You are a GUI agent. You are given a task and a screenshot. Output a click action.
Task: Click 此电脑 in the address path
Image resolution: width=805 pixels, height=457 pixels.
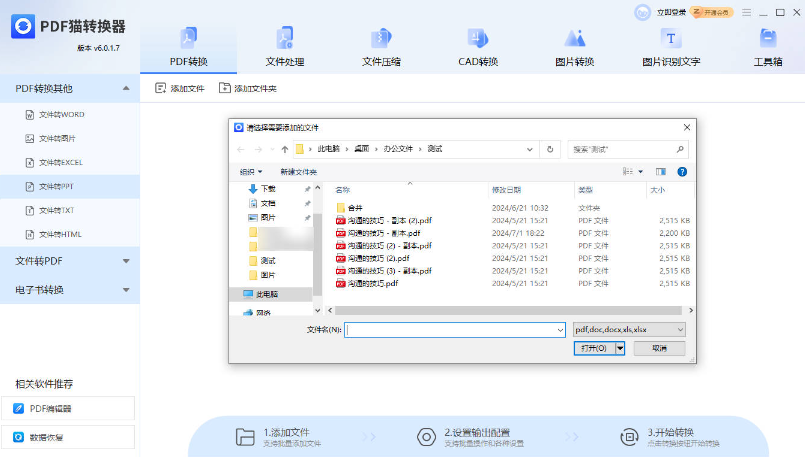click(329, 149)
